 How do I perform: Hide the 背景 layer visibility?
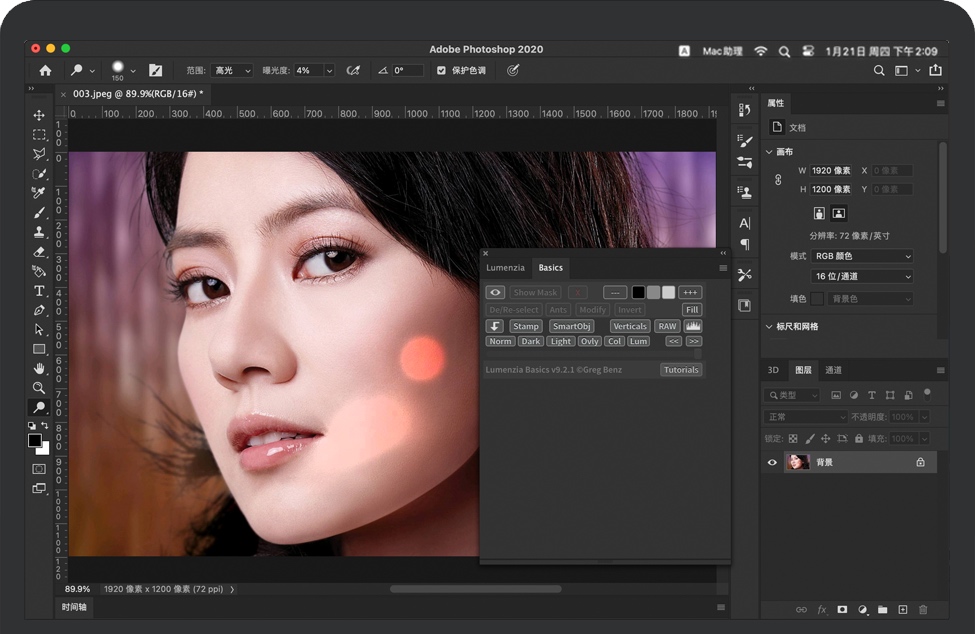[771, 461]
